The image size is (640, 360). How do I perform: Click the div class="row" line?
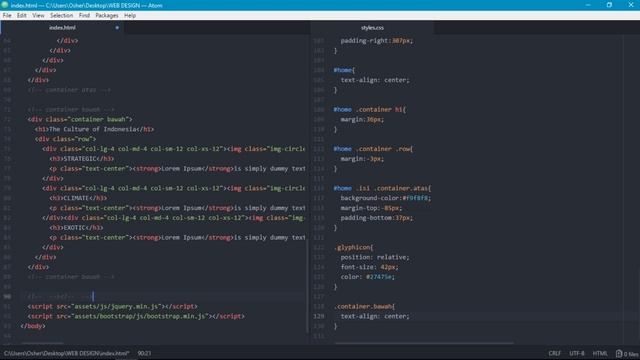tap(65, 139)
